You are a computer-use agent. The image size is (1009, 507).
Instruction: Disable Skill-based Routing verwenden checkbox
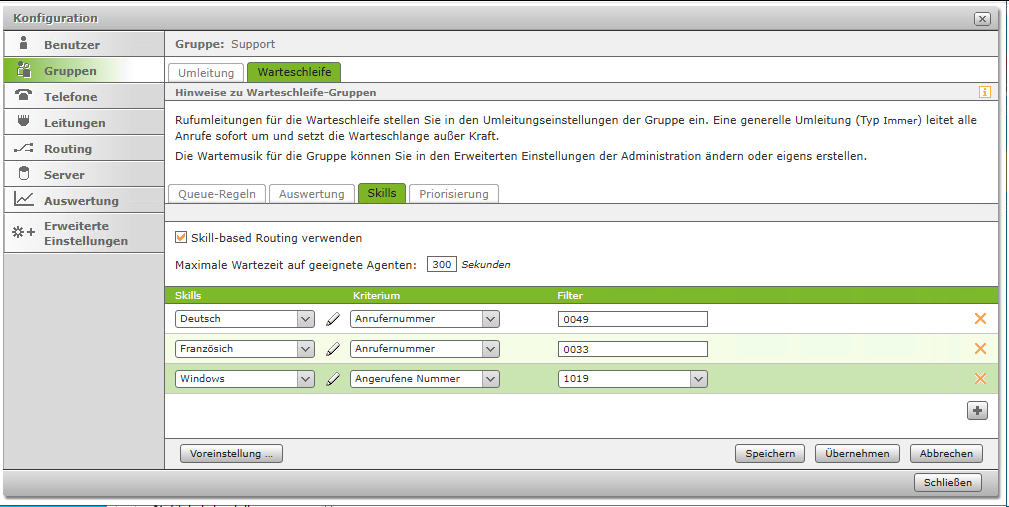(x=181, y=238)
